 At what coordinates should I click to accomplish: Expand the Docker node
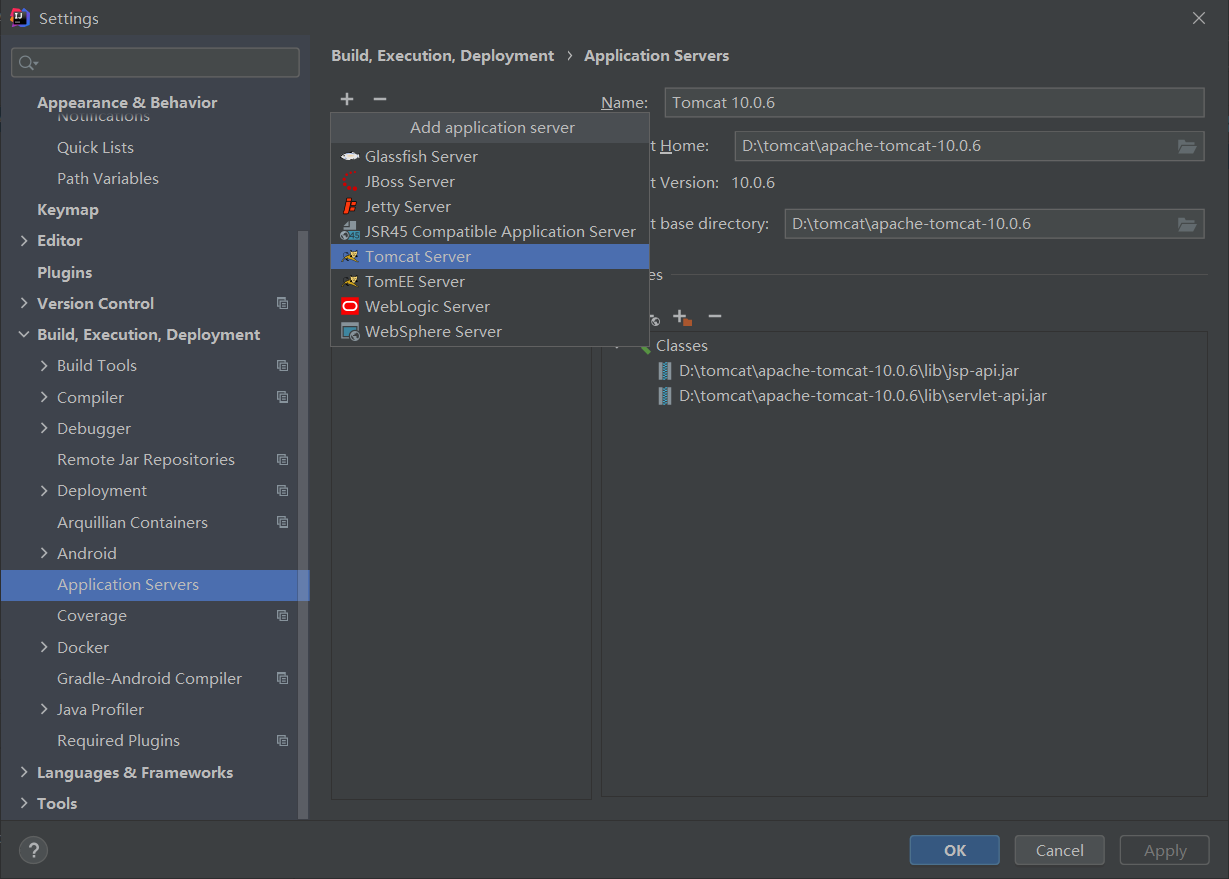44,647
